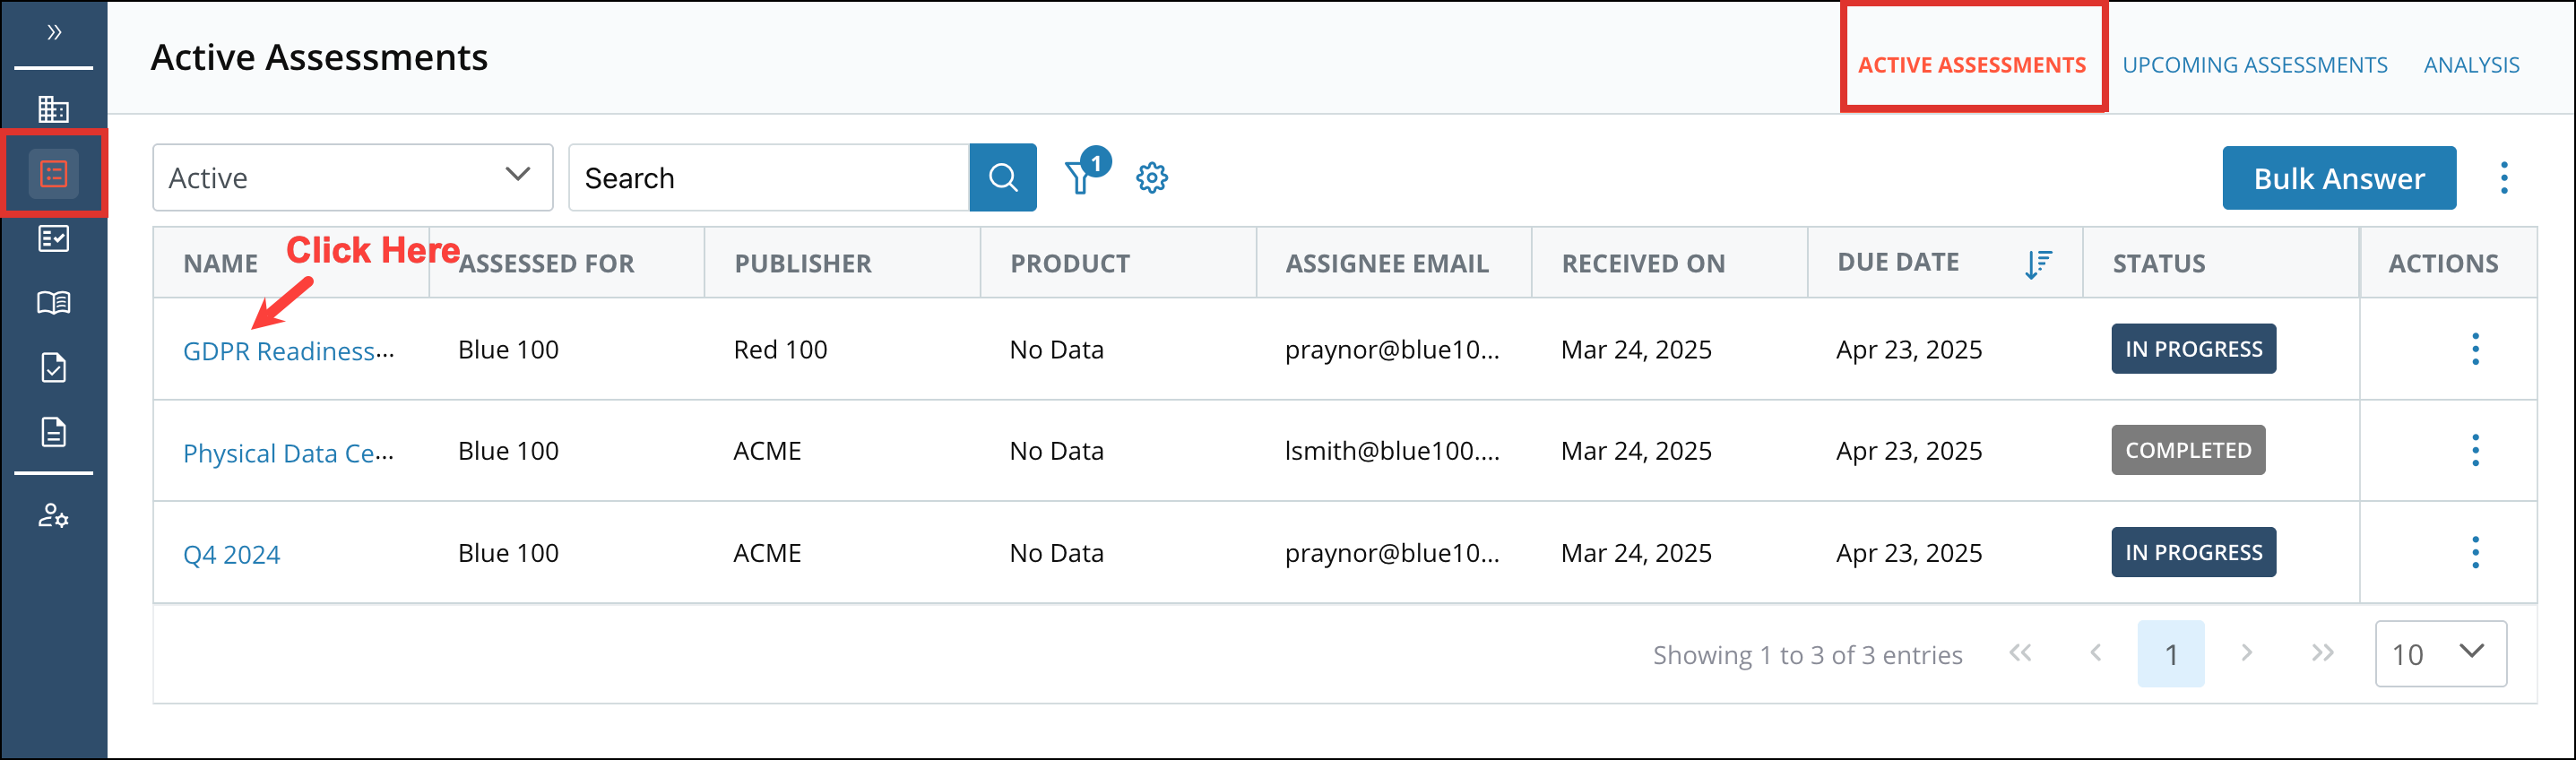Switch to Upcoming Assessments tab
The height and width of the screenshot is (760, 2576).
click(2254, 65)
